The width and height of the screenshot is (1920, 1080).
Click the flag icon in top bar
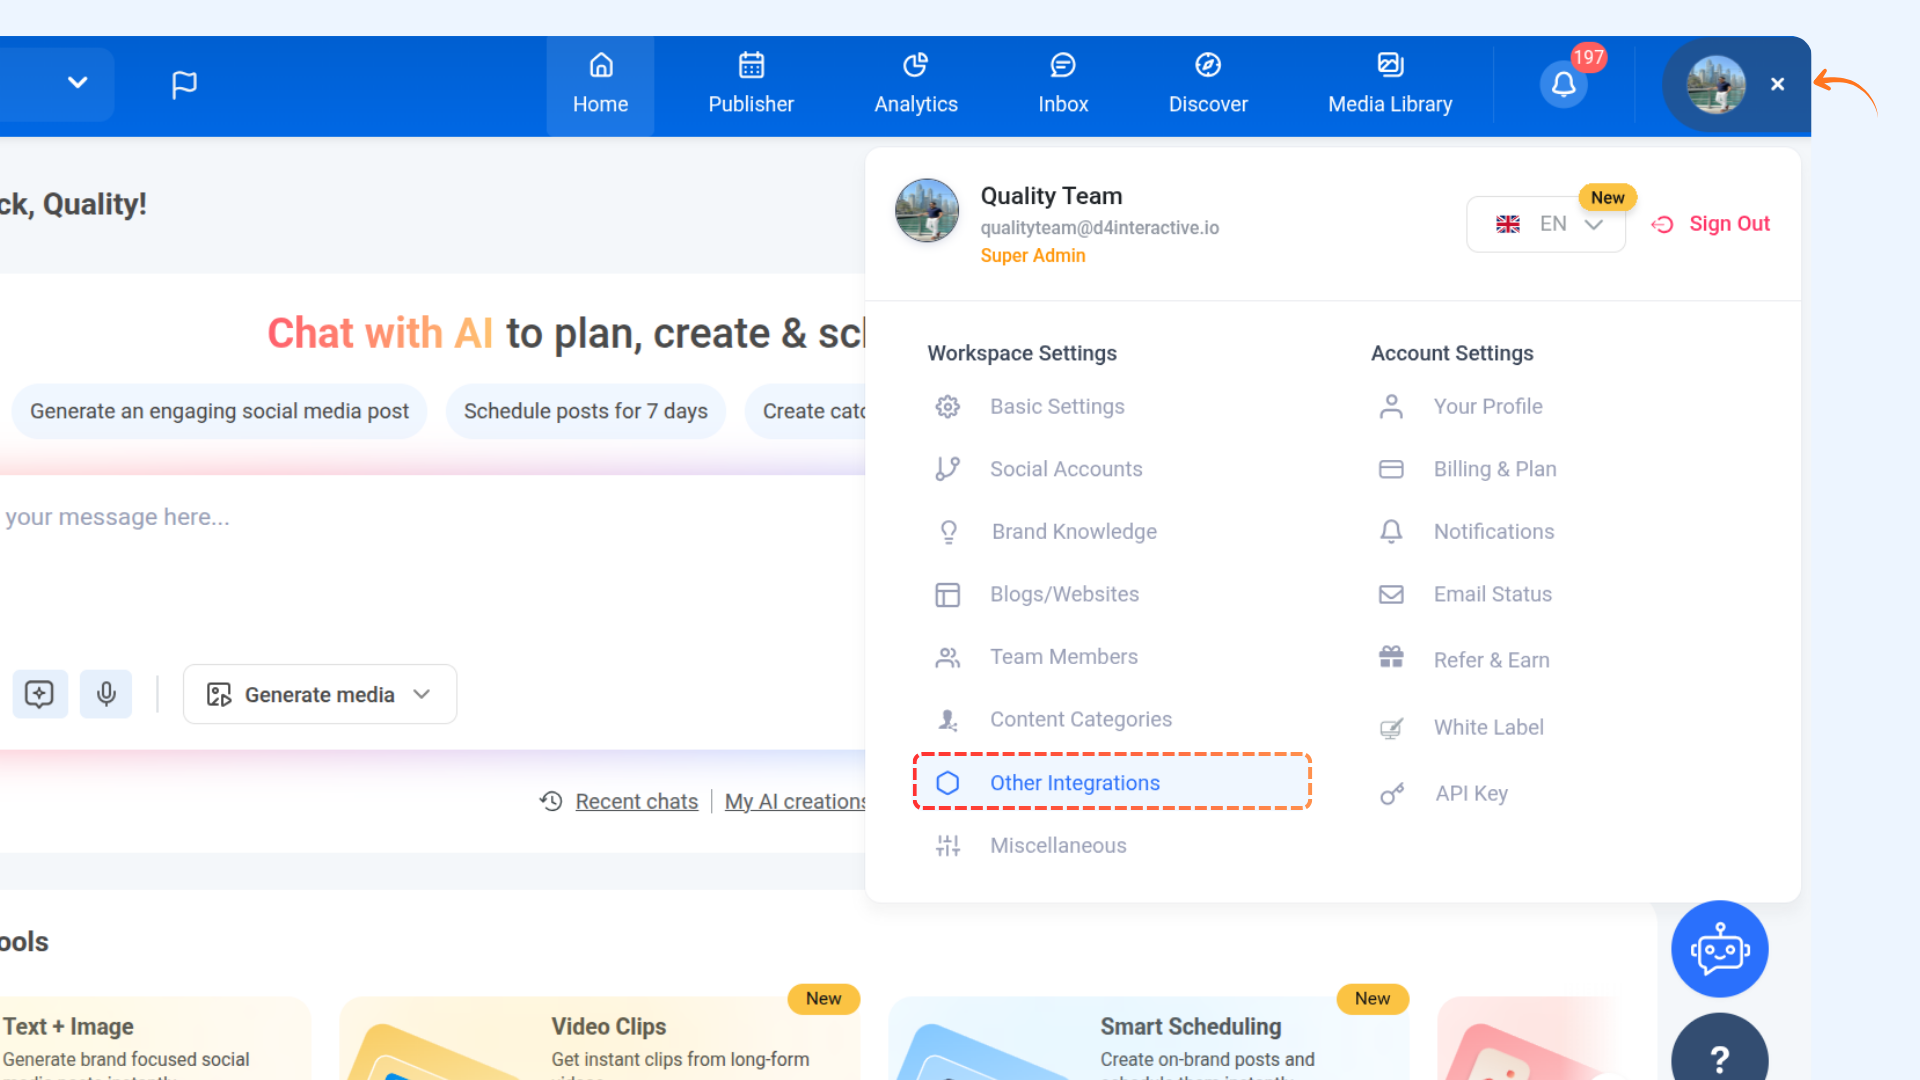click(184, 85)
